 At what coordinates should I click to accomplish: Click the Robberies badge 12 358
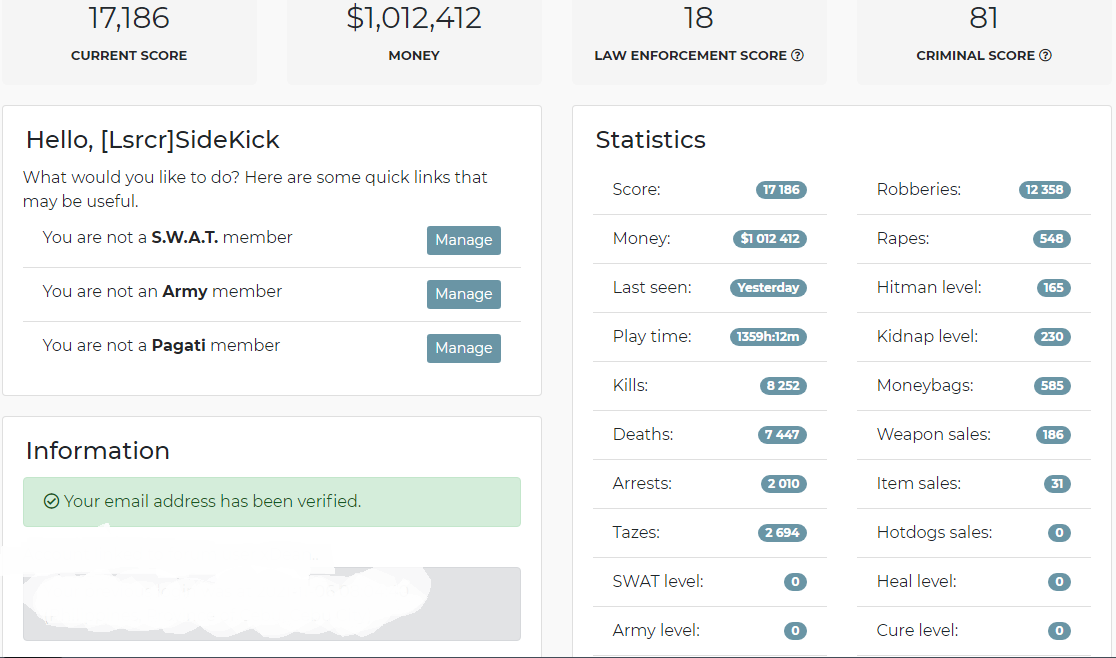click(x=1044, y=190)
